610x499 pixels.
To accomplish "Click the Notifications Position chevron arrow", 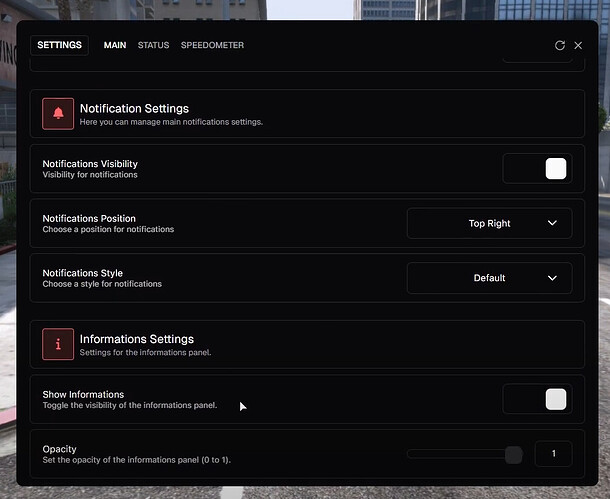I will point(552,223).
